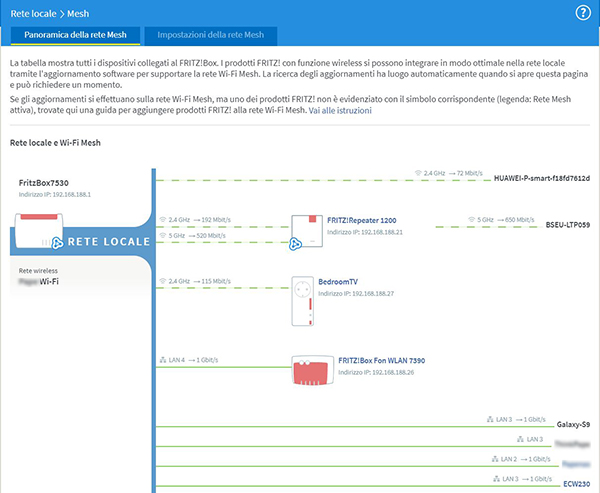
Task: Open FRITZ!Repeater 1200 device link
Action: tap(362, 220)
